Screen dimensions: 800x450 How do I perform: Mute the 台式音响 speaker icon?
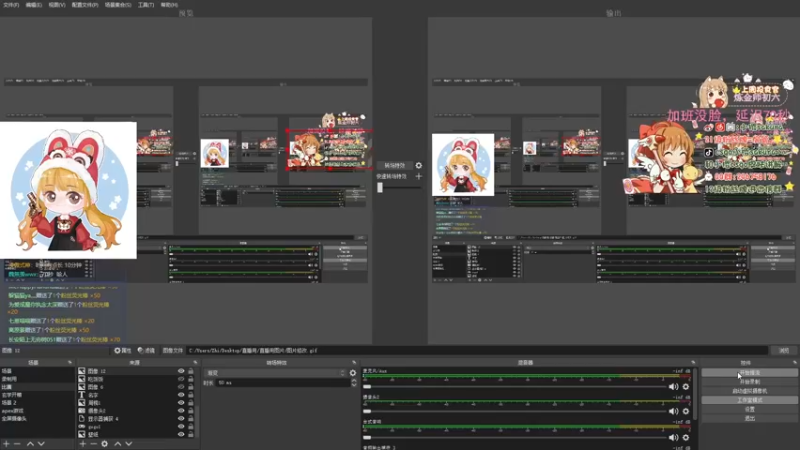pos(673,437)
